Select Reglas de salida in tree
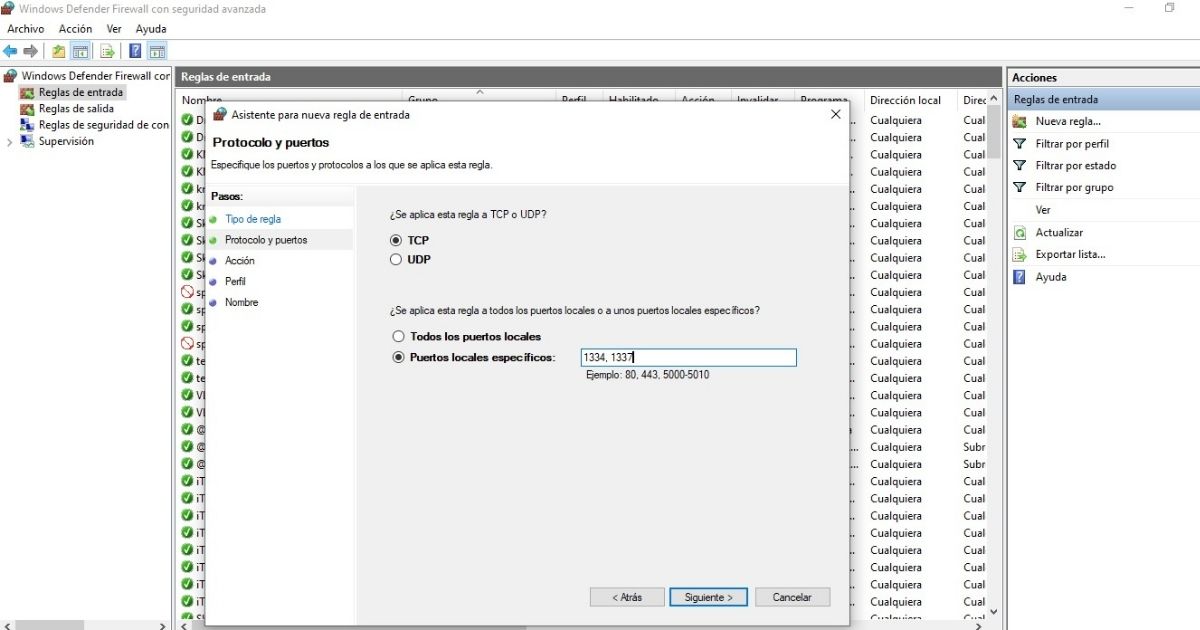 click(76, 109)
